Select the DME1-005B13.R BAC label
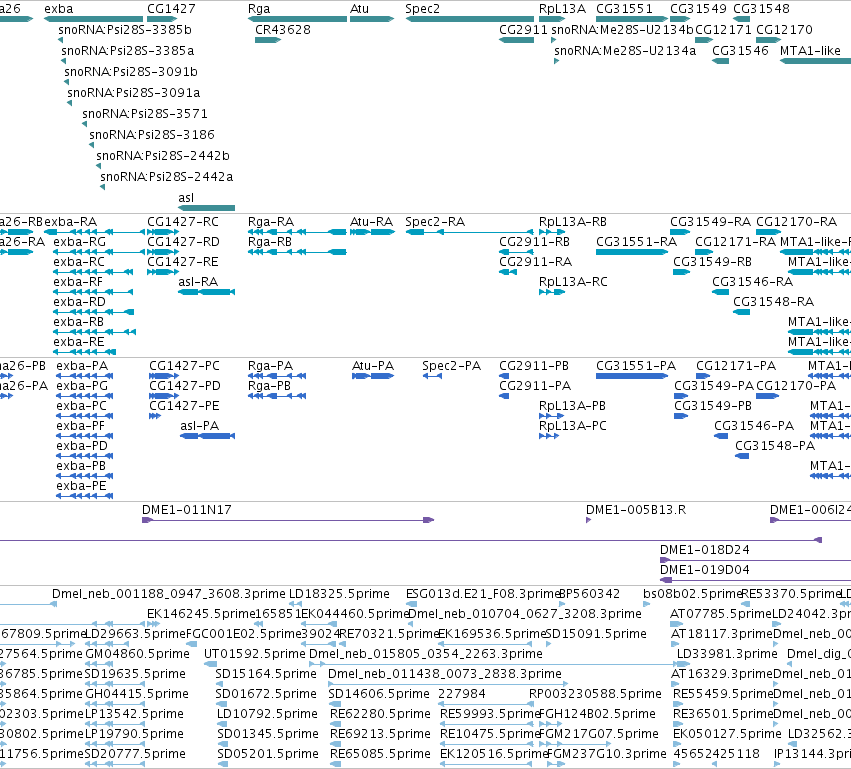 (x=636, y=510)
